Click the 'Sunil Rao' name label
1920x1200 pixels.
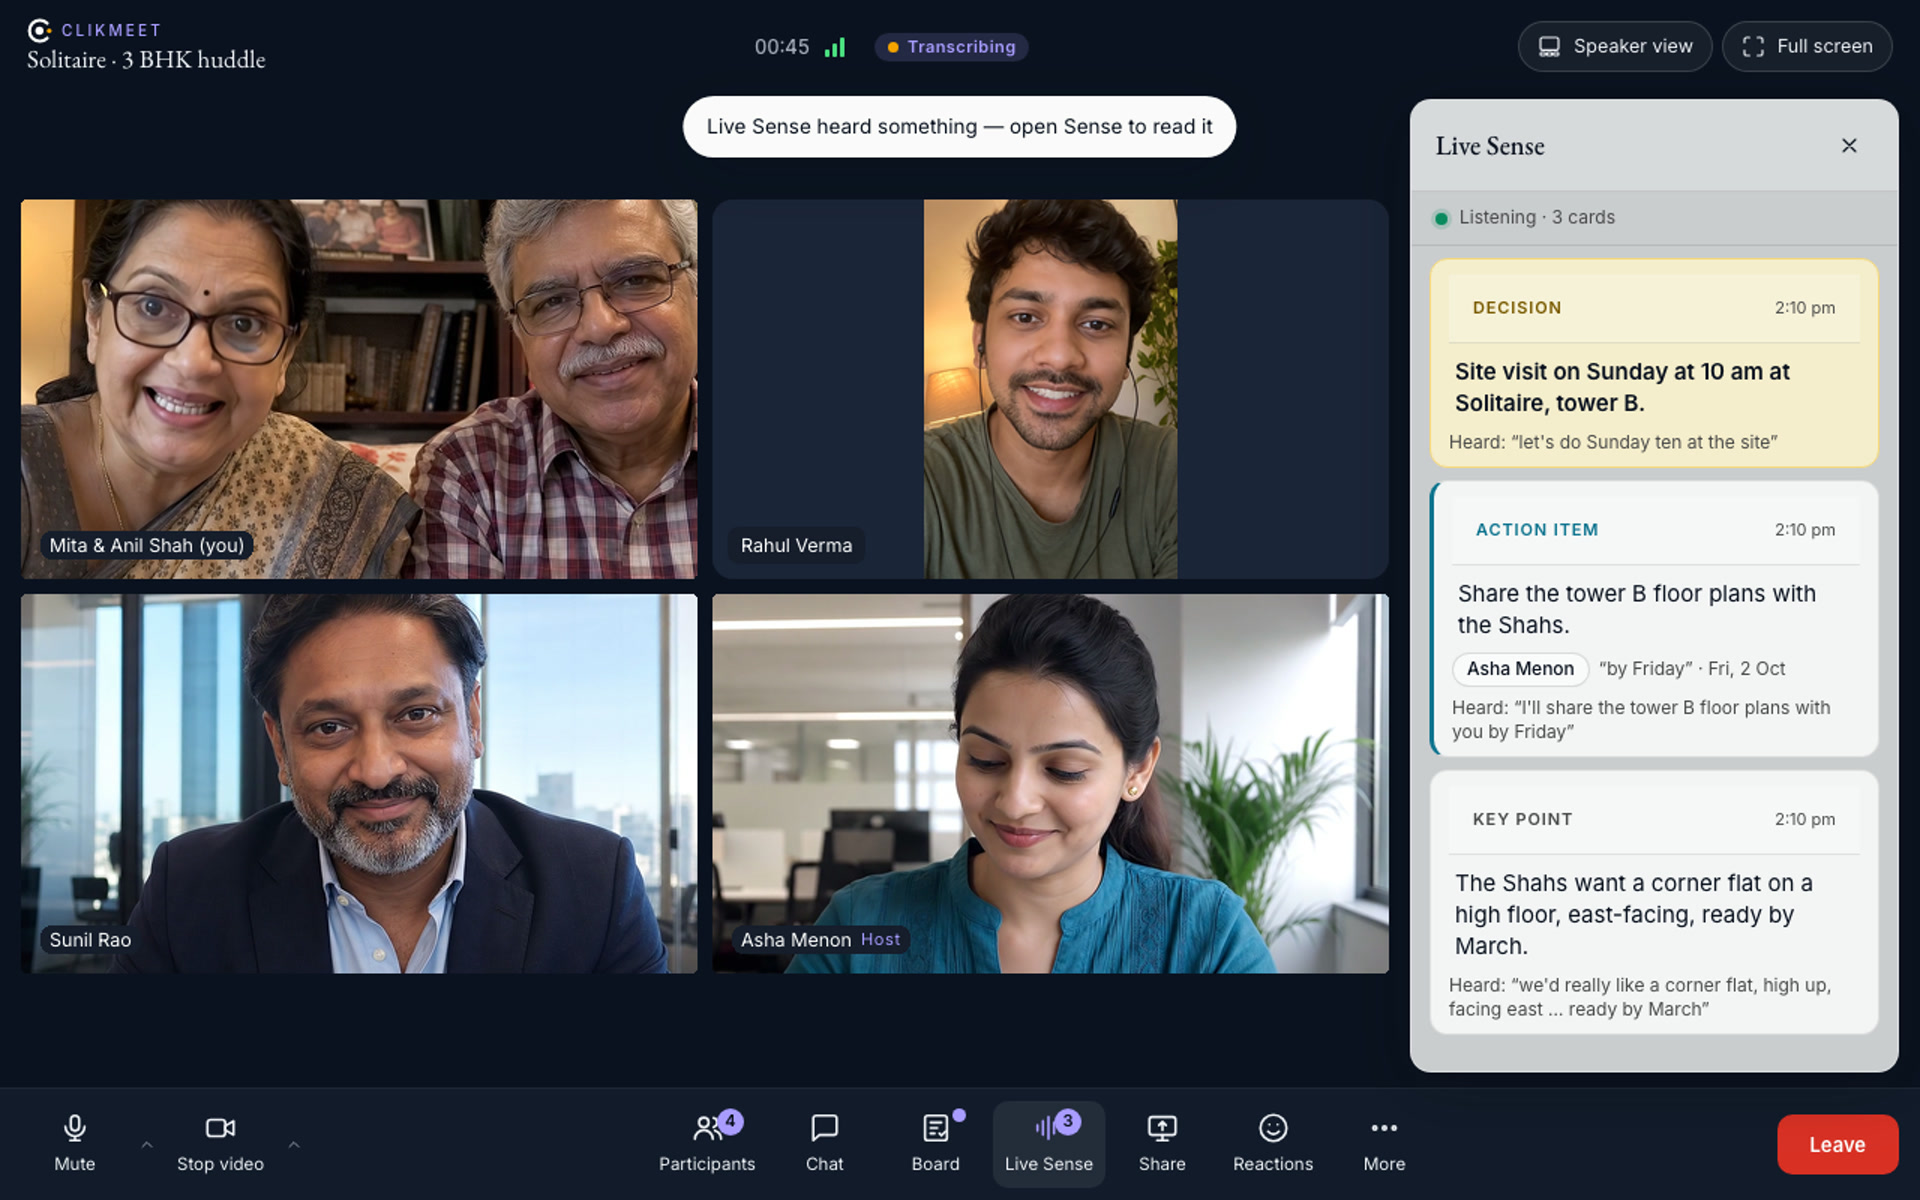click(x=90, y=940)
